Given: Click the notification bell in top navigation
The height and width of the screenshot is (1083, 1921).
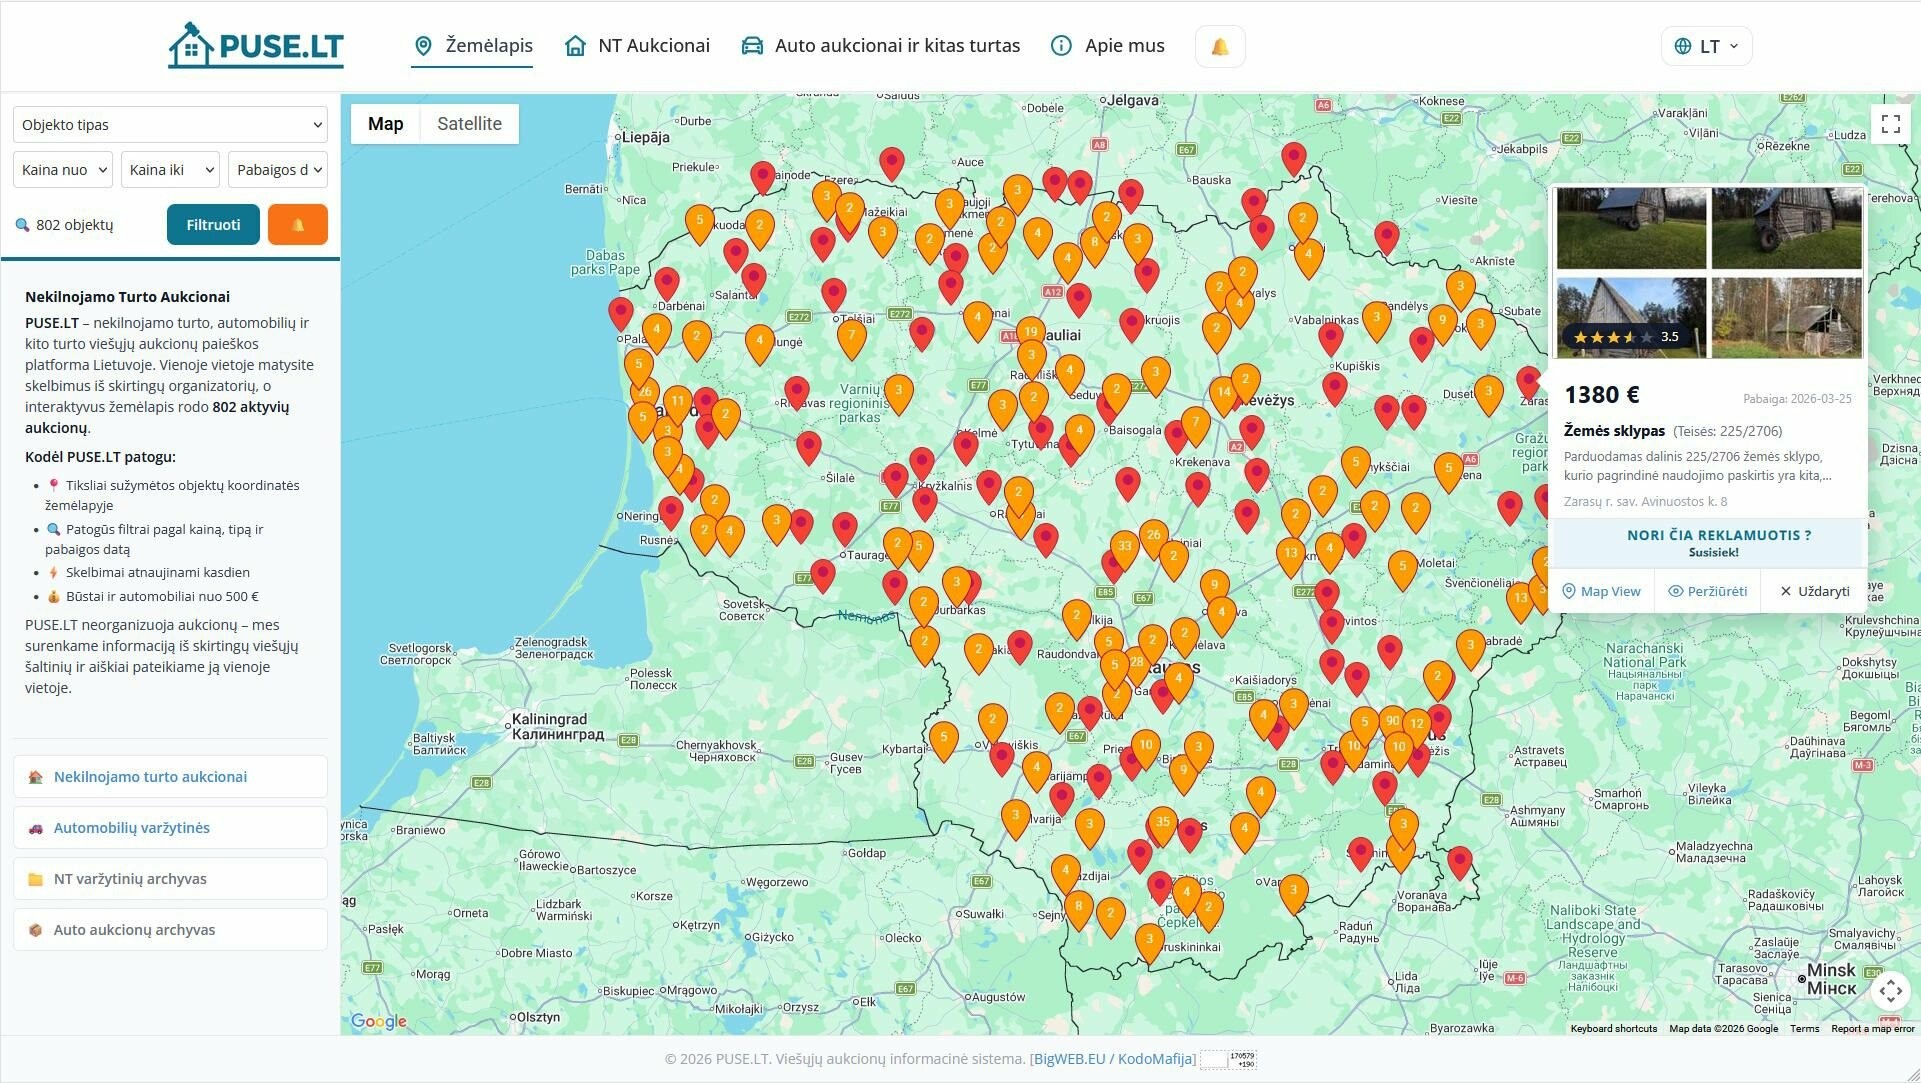Looking at the screenshot, I should [1219, 47].
